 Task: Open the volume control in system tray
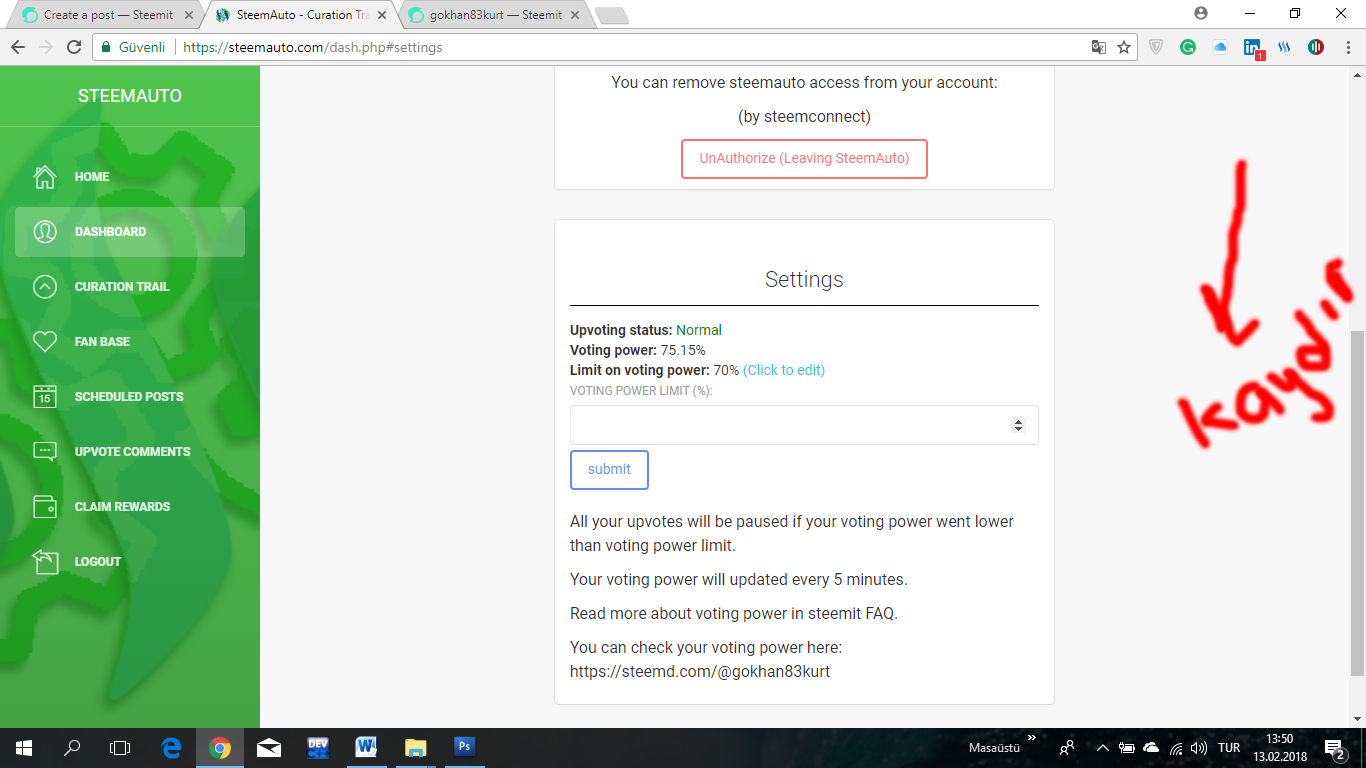[x=1199, y=748]
